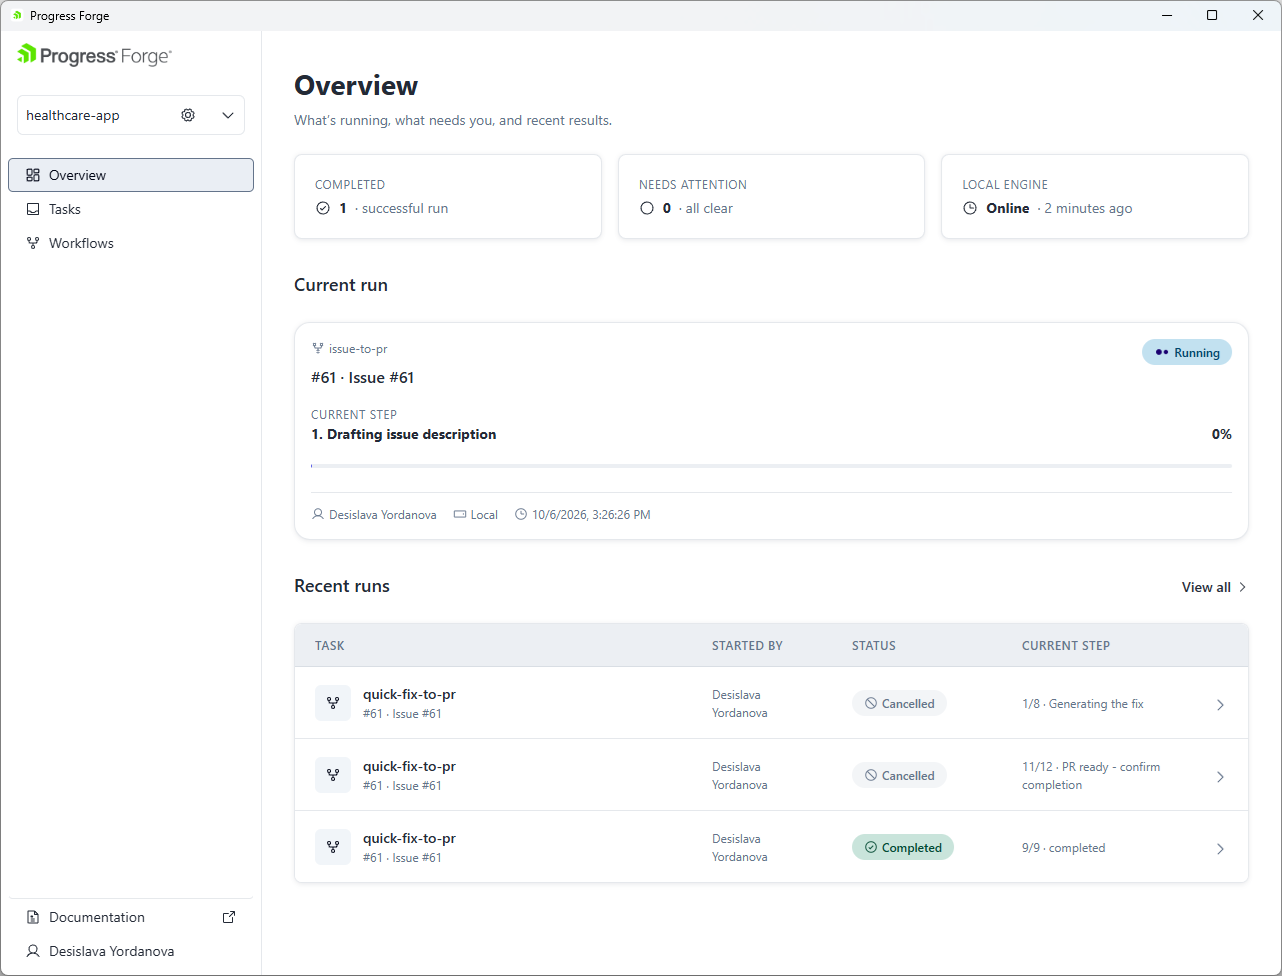Click the current run progress bar
This screenshot has width=1282, height=976.
click(771, 466)
